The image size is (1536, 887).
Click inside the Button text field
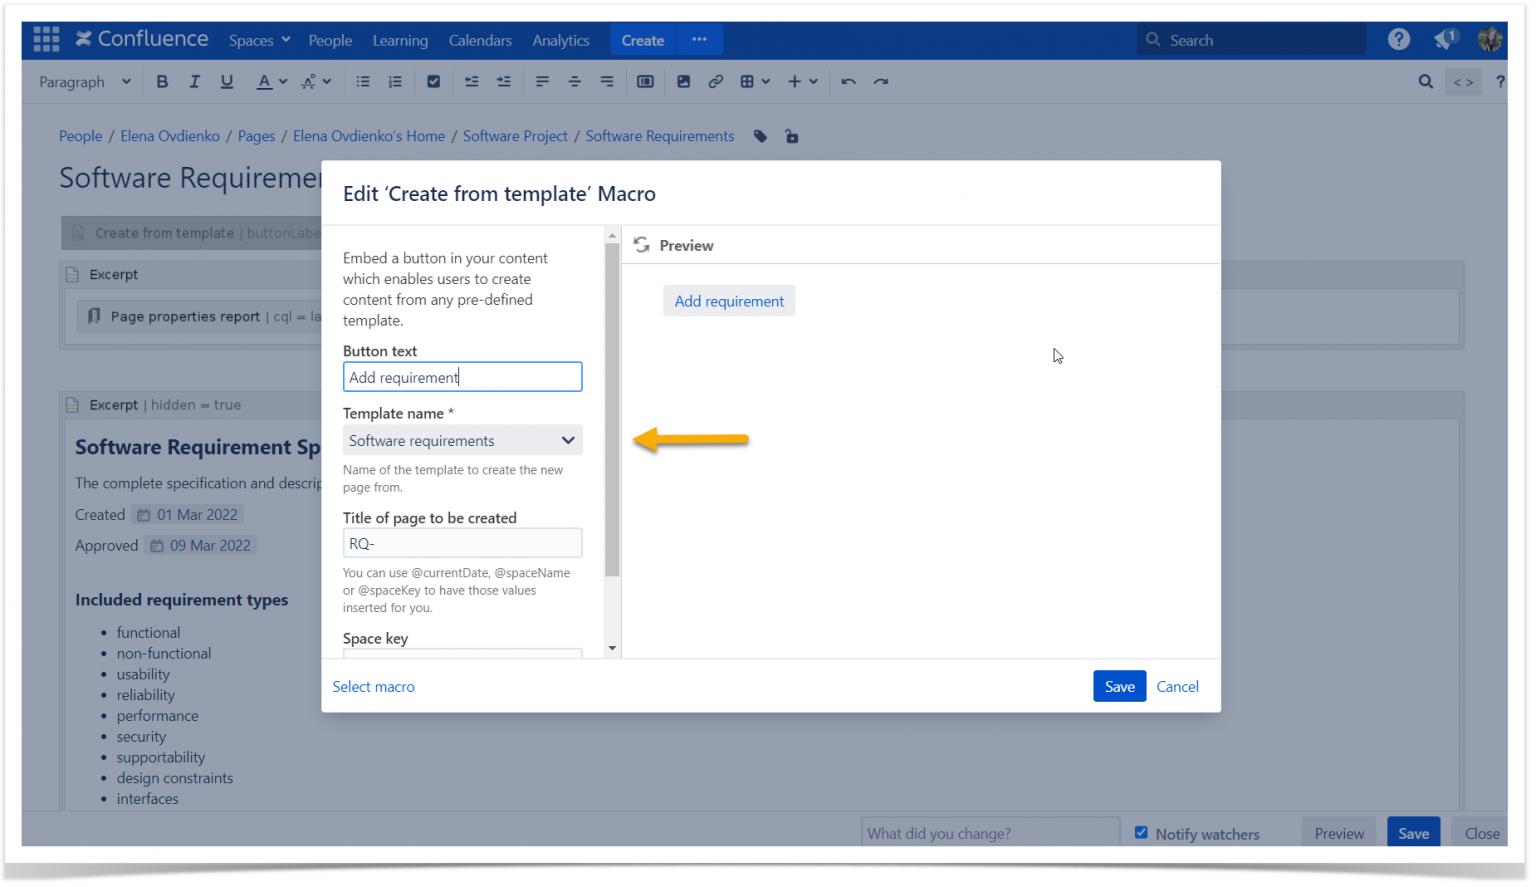point(462,376)
